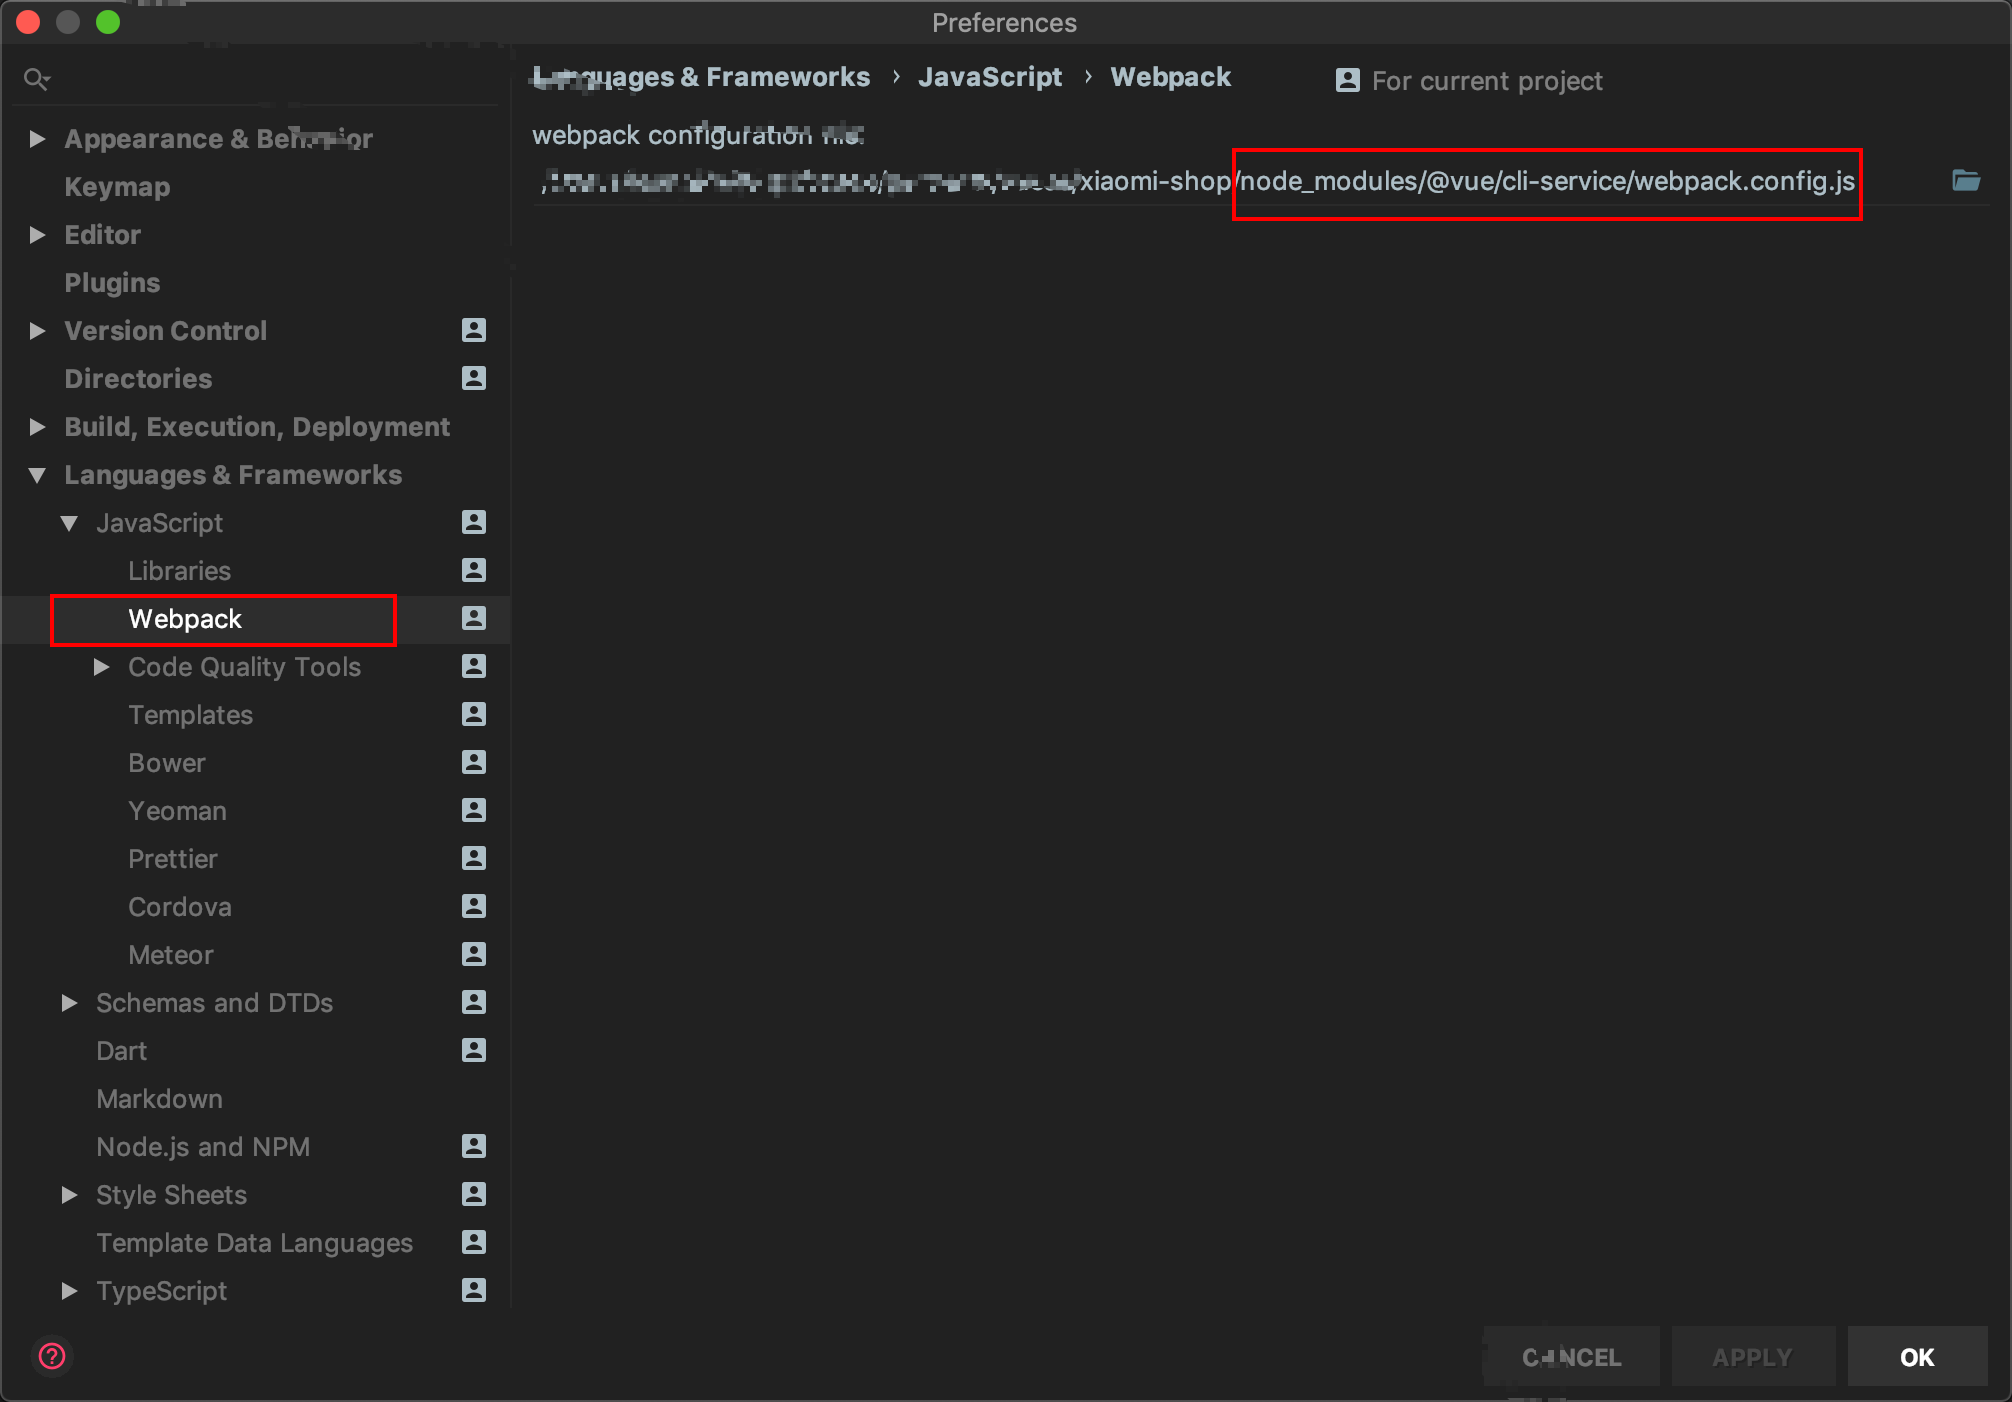Click the search magnifier icon
The image size is (2012, 1402).
(36, 79)
